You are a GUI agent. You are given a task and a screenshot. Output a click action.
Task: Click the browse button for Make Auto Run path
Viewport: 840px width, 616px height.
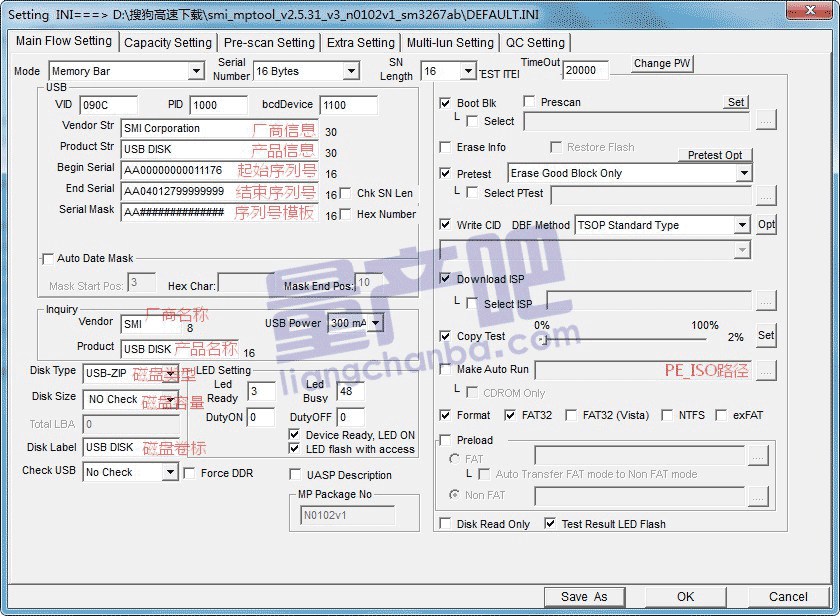[x=766, y=370]
